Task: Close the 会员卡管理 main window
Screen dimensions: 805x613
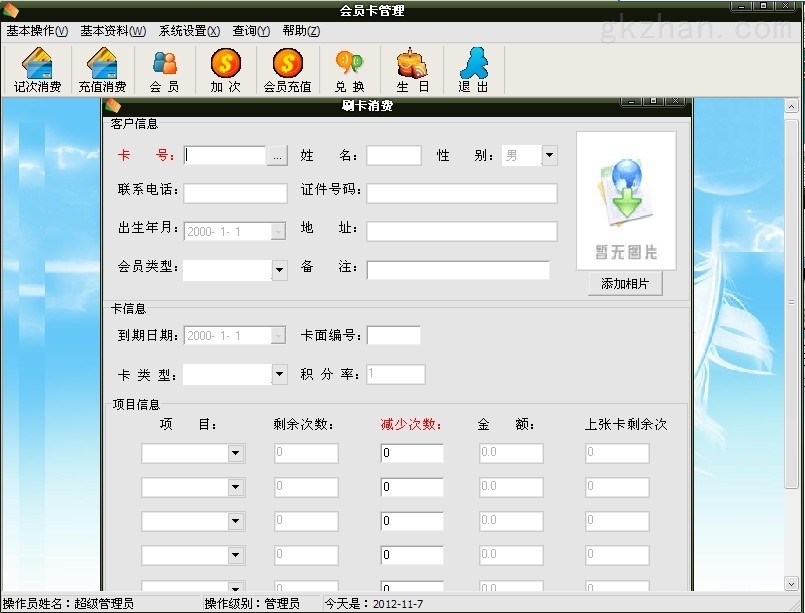Action: click(785, 6)
